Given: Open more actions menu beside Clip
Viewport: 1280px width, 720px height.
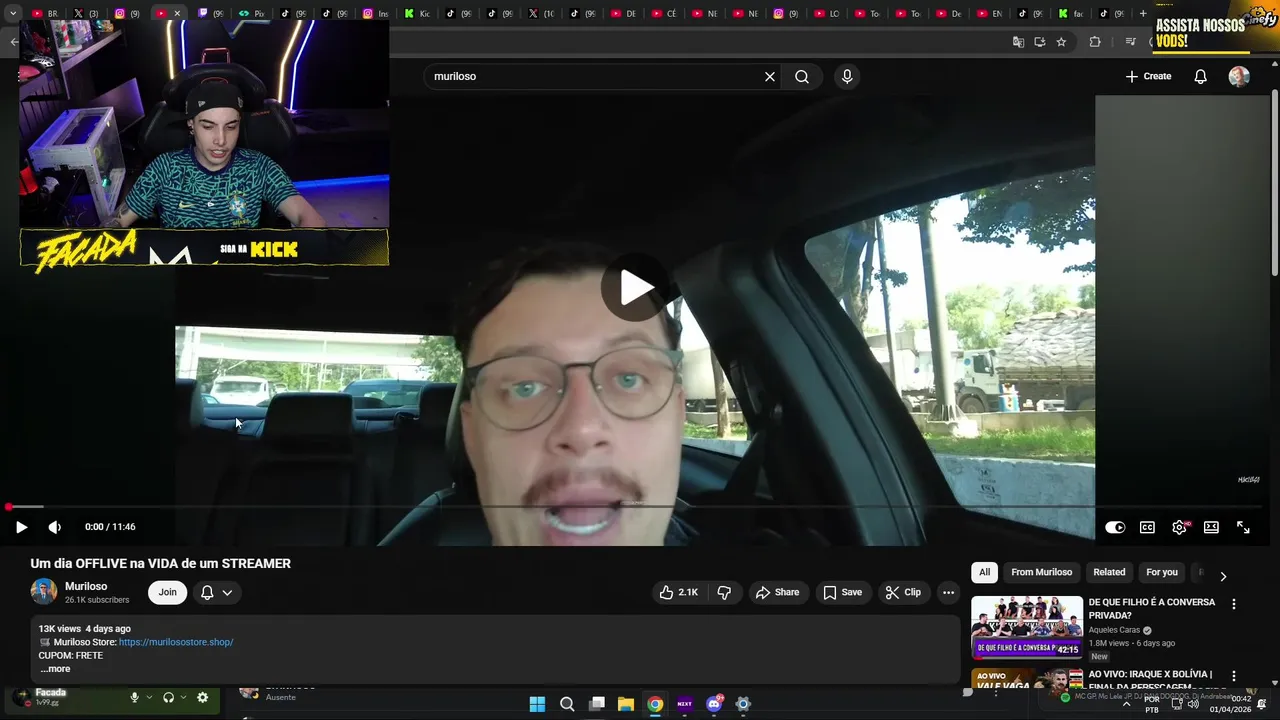Looking at the screenshot, I should coord(948,592).
